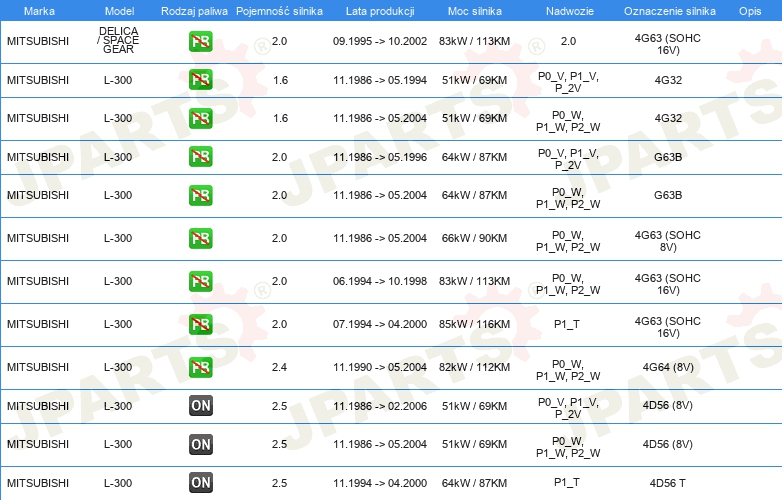Click the Opis column header

coord(750,11)
